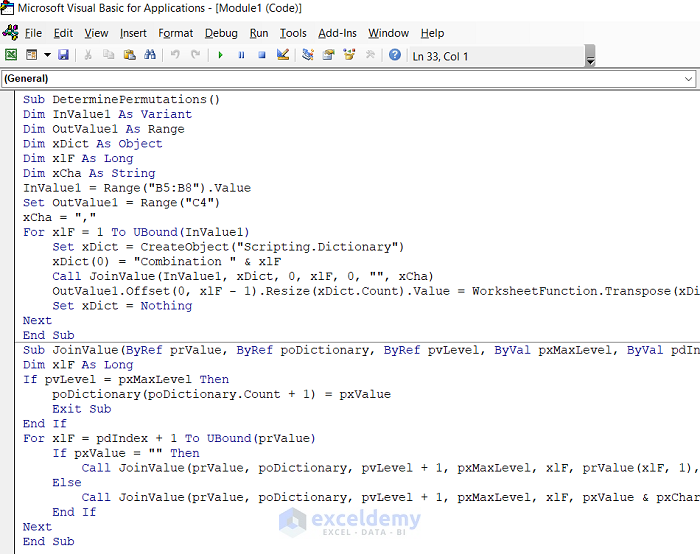
Task: Click the 'If pxValue = "" Then' line
Action: pos(126,453)
